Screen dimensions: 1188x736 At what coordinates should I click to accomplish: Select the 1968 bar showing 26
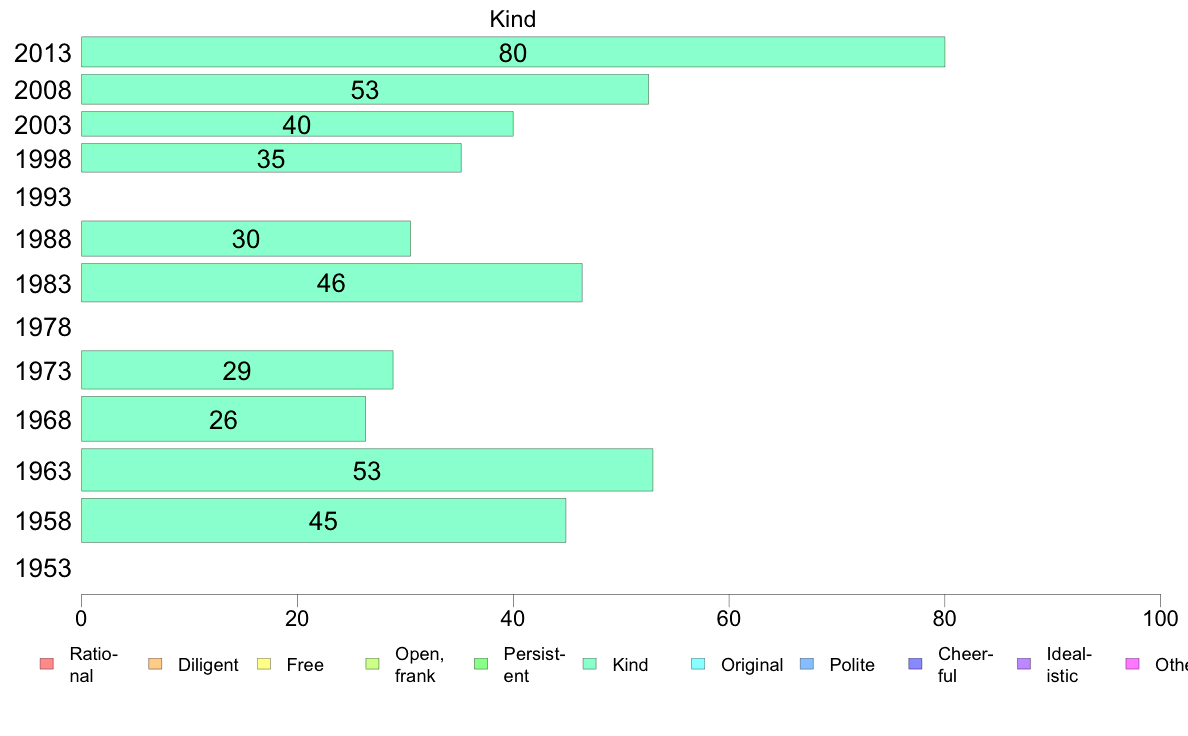click(224, 418)
